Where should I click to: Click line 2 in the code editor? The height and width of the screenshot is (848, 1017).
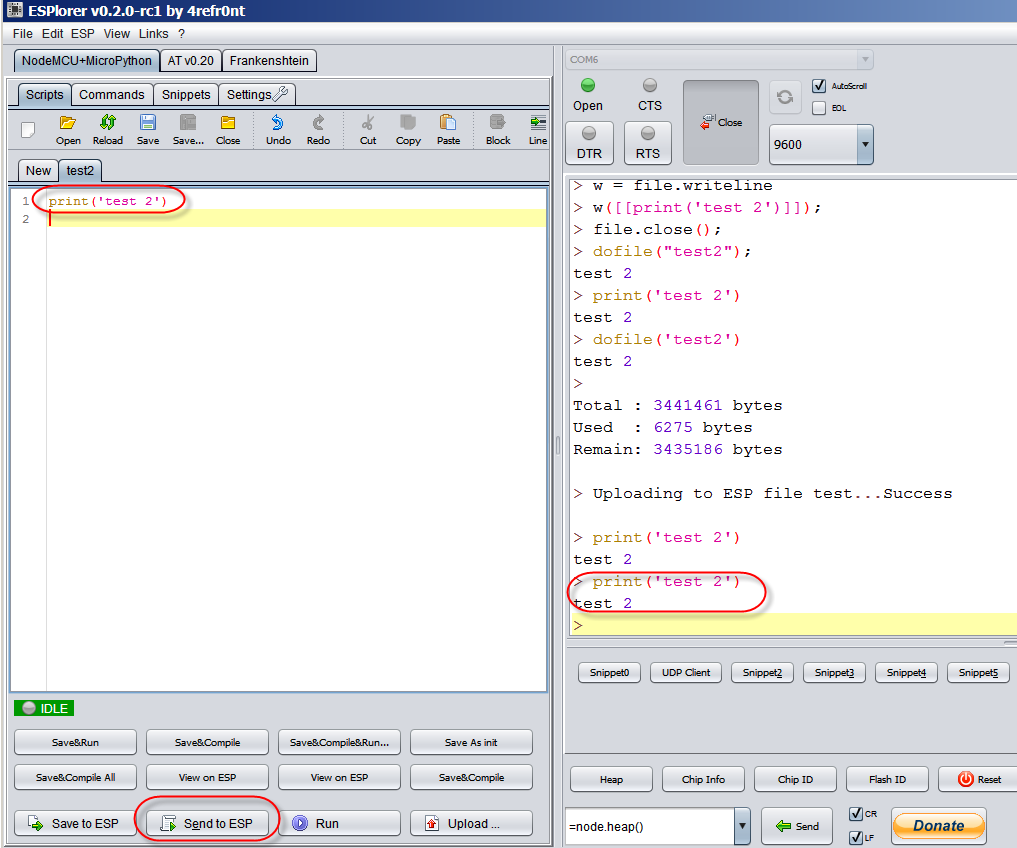click(x=296, y=219)
